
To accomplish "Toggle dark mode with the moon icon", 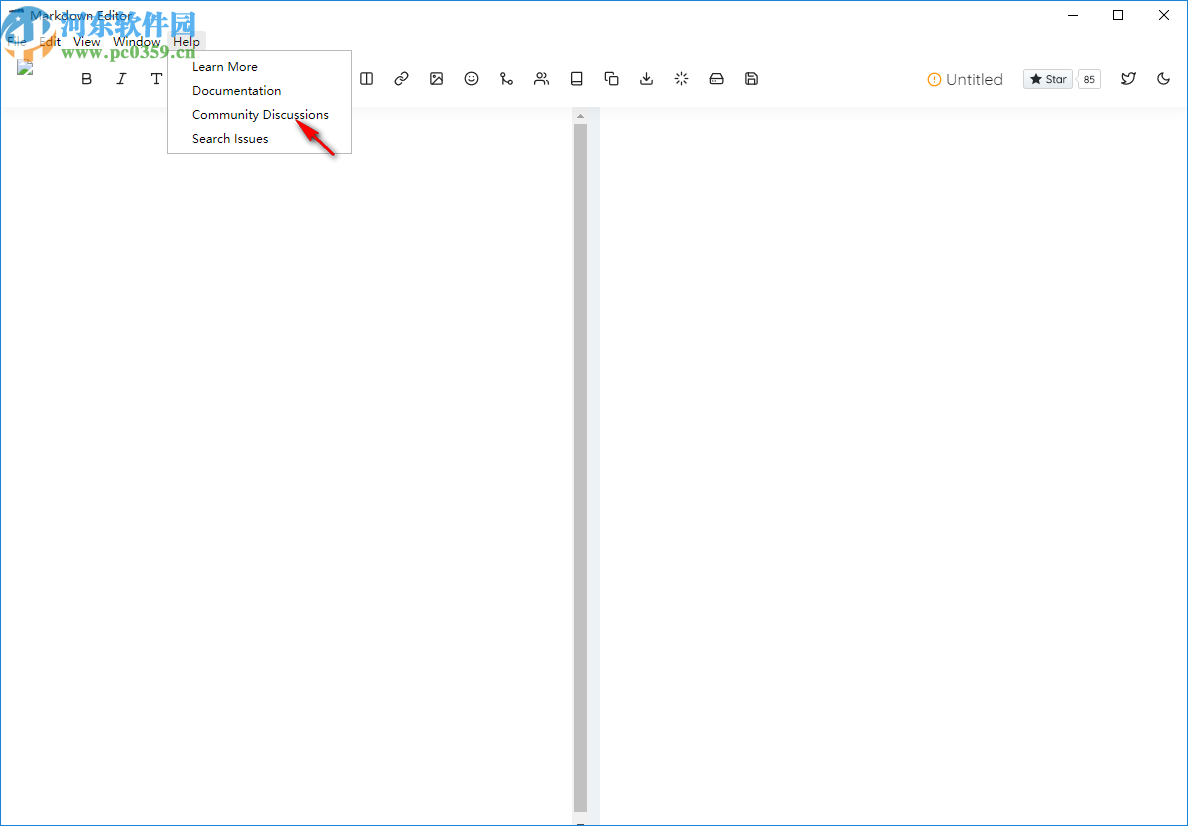I will pyautogui.click(x=1163, y=78).
